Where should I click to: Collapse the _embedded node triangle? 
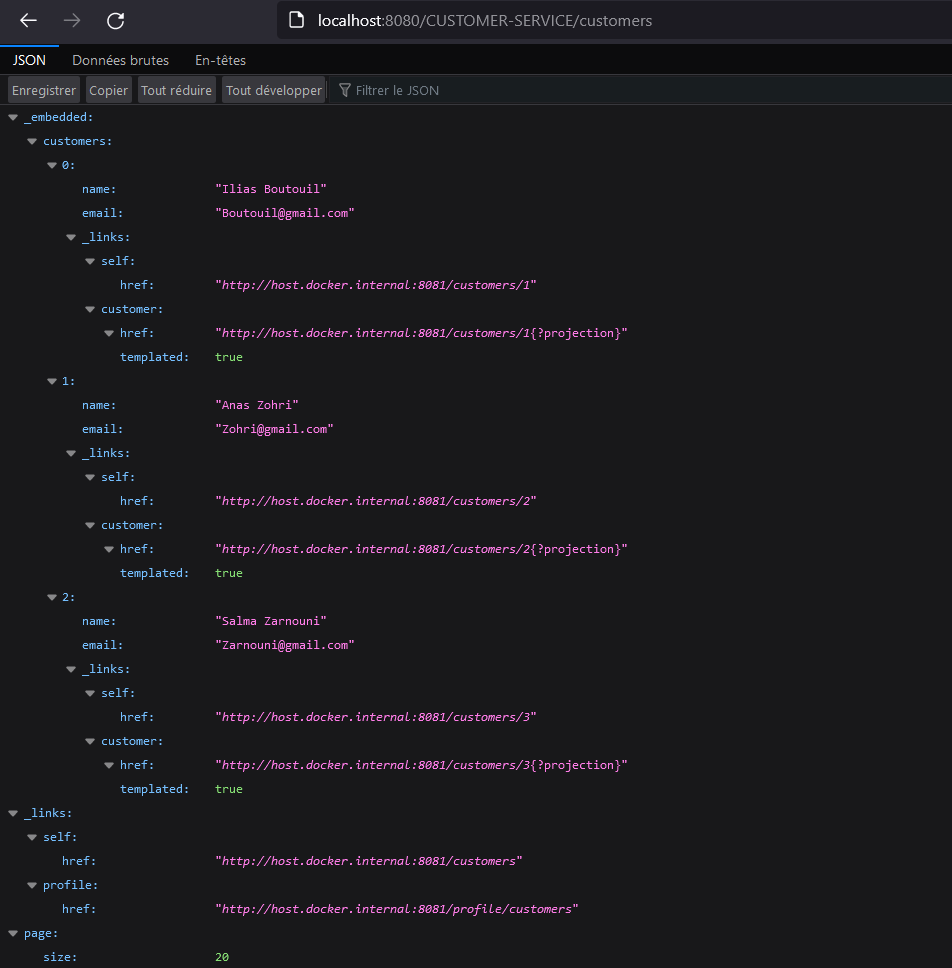pyautogui.click(x=12, y=116)
